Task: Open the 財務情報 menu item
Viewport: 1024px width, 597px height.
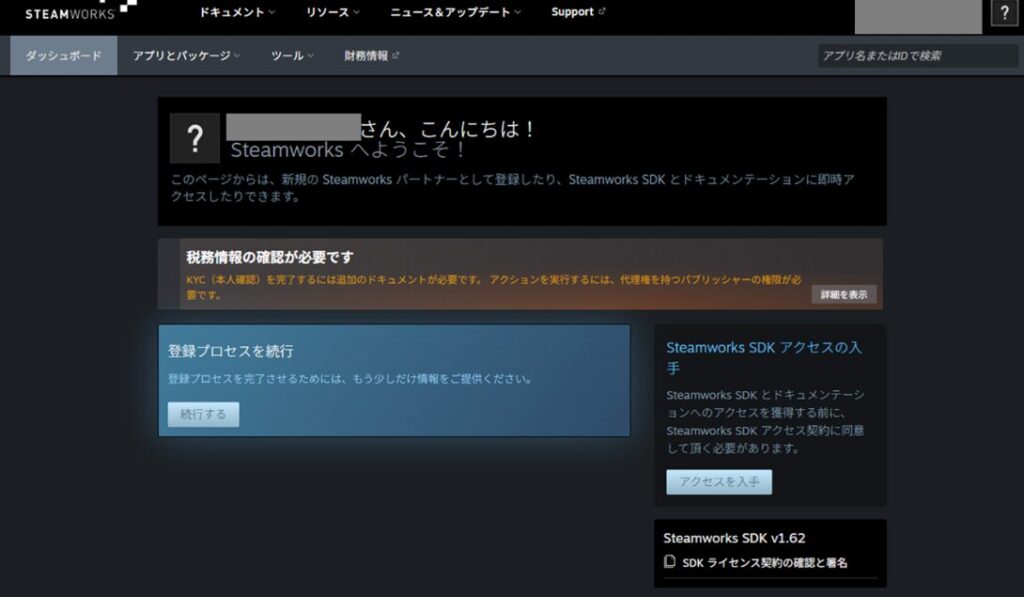Action: [x=366, y=56]
